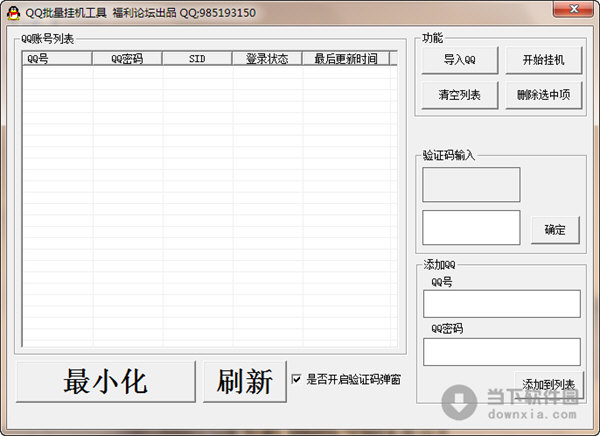Screen dimensions: 600x436
Task: Click 删除选中项 to delete selected item
Action: pyautogui.click(x=543, y=95)
